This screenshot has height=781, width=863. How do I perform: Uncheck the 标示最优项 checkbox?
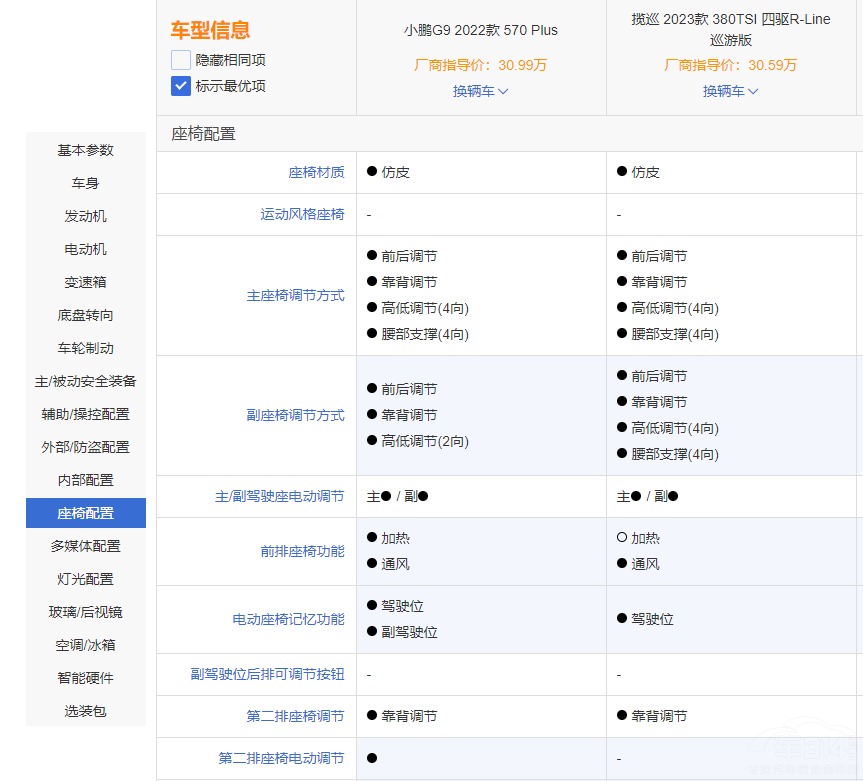coord(181,86)
